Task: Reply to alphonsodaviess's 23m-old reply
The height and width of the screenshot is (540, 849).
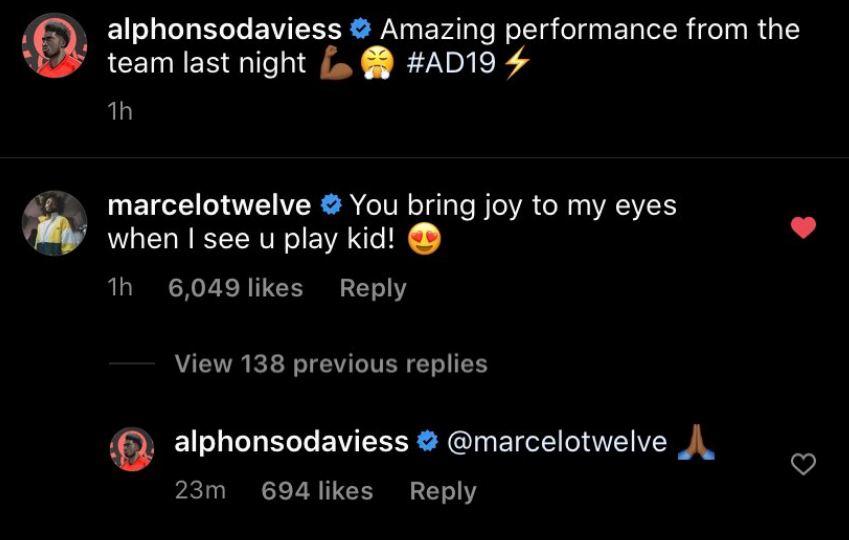Action: coord(443,491)
